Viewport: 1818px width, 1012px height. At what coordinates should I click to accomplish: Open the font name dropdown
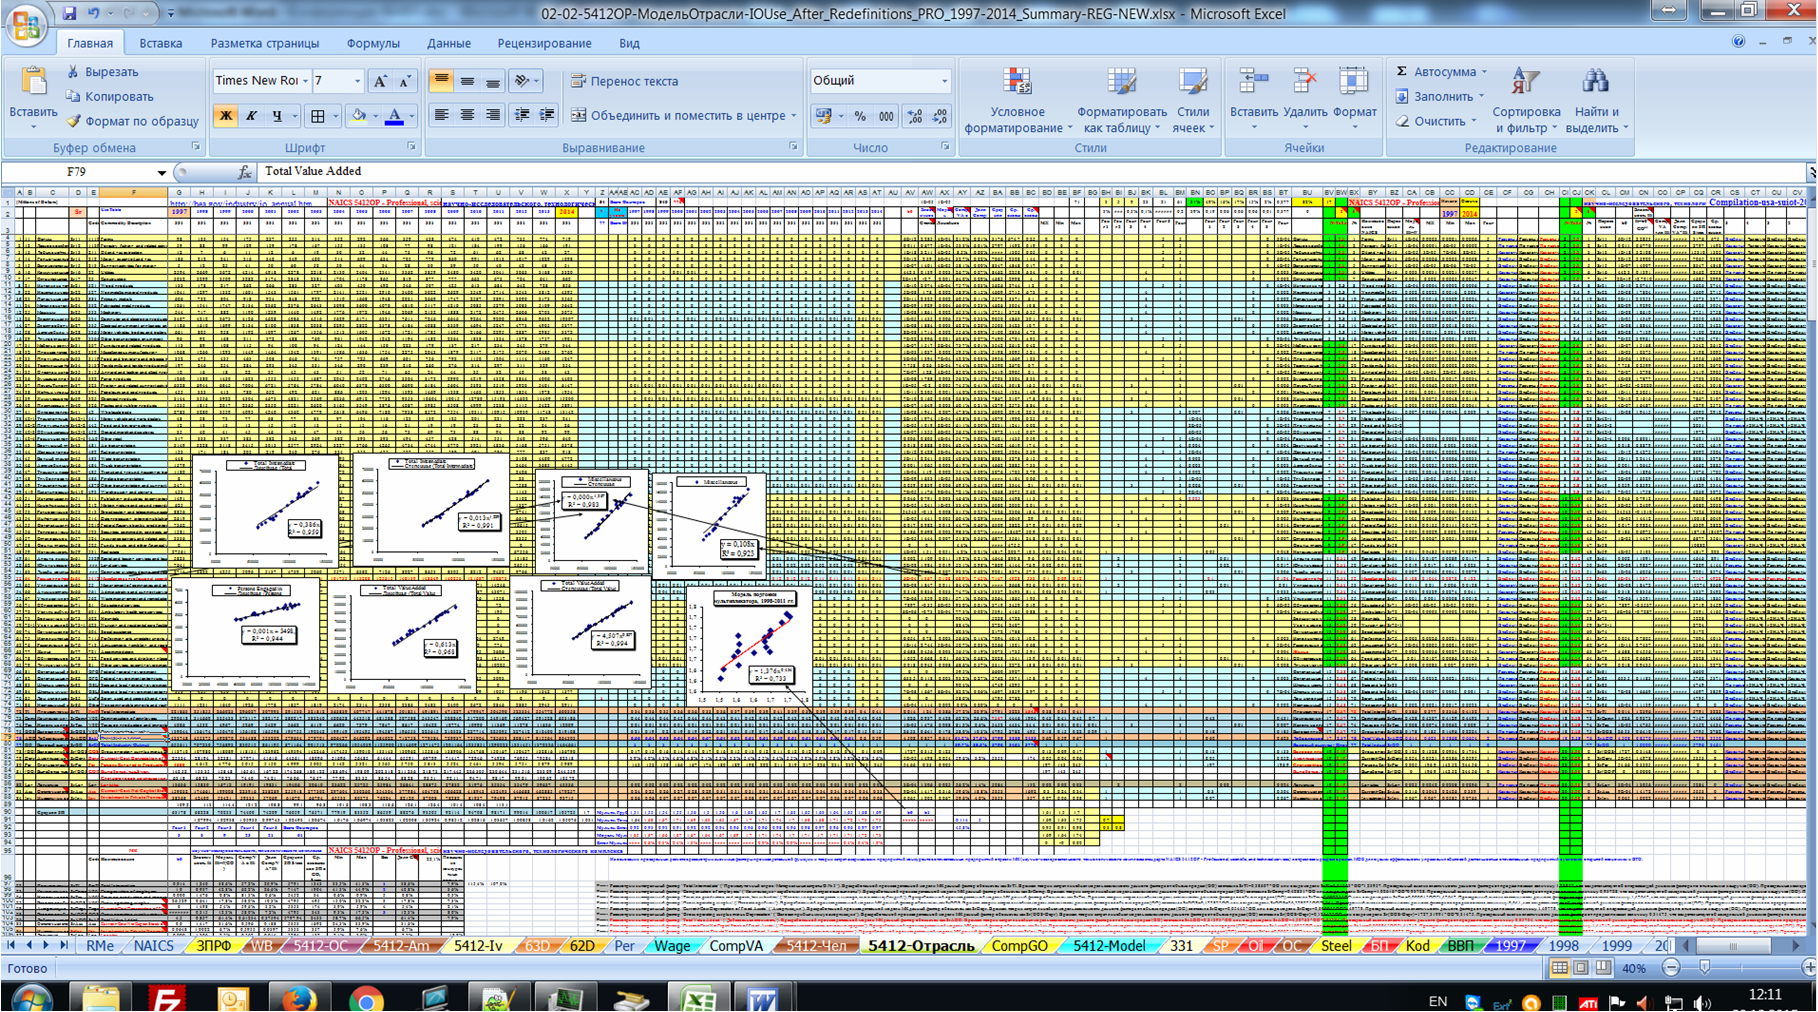pos(305,81)
